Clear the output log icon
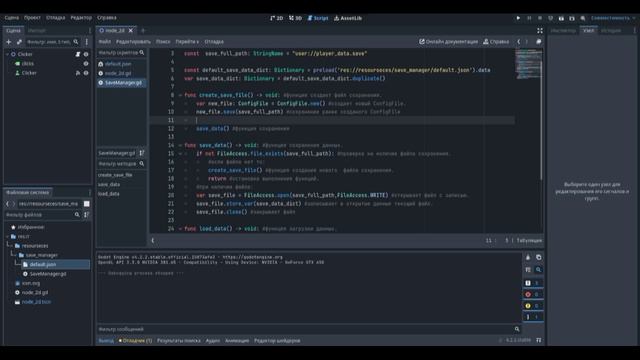This screenshot has height=360, width=640. pyautogui.click(x=528, y=258)
